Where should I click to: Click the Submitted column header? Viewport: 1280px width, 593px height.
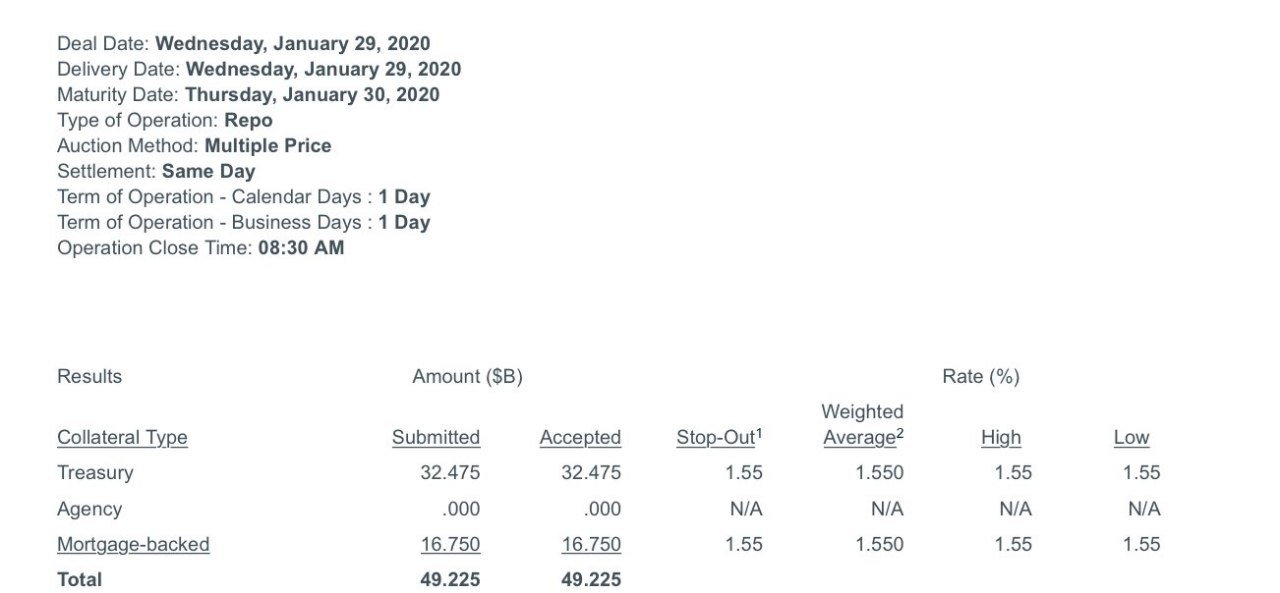pyautogui.click(x=435, y=437)
